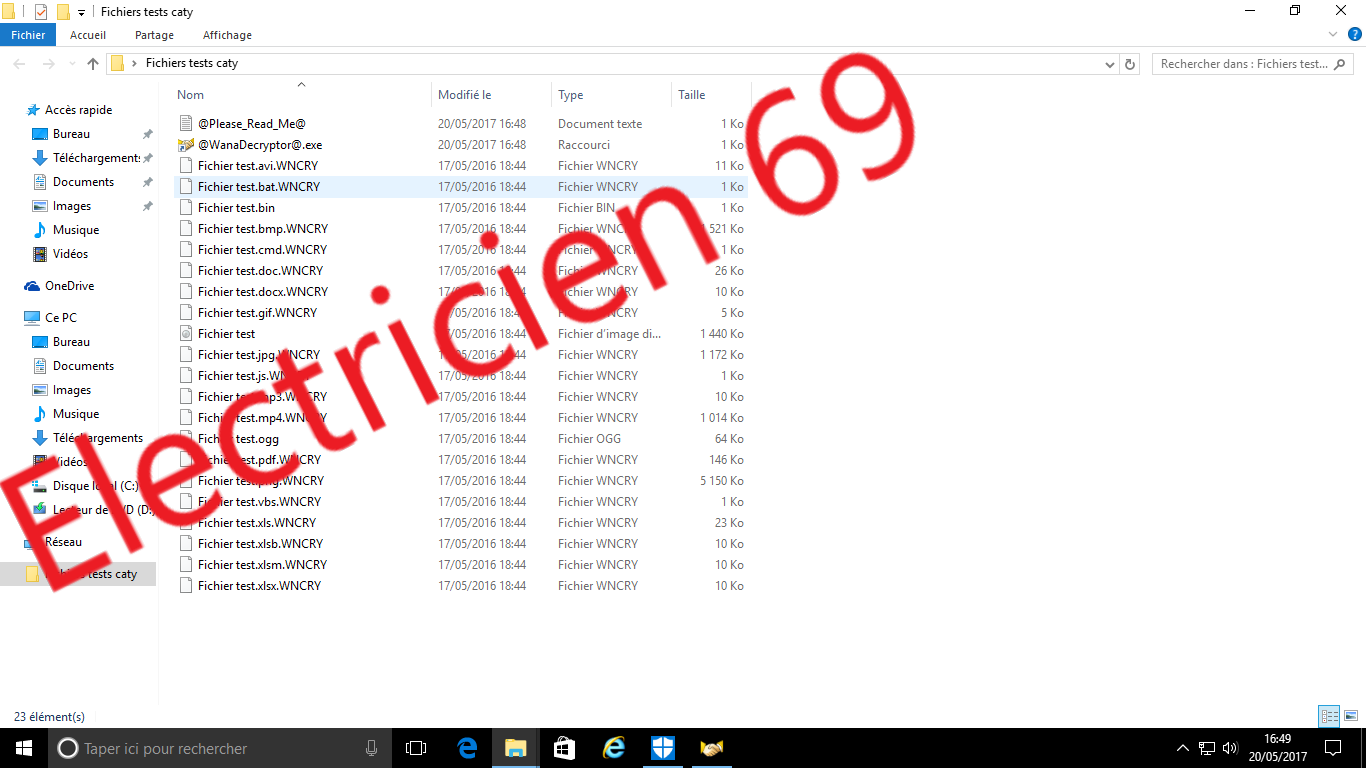
Task: Click the @Please_Read_Me@ text document icon
Action: point(185,124)
